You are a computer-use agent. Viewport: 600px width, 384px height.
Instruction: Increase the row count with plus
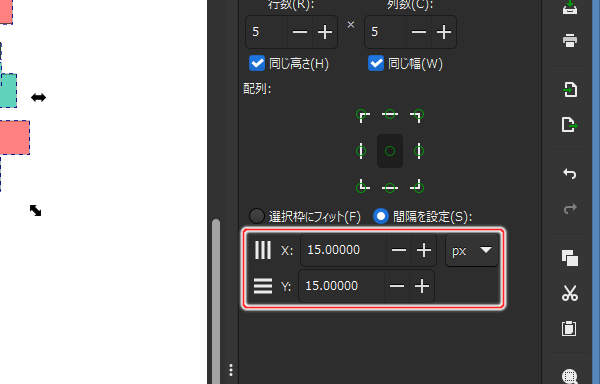click(325, 32)
